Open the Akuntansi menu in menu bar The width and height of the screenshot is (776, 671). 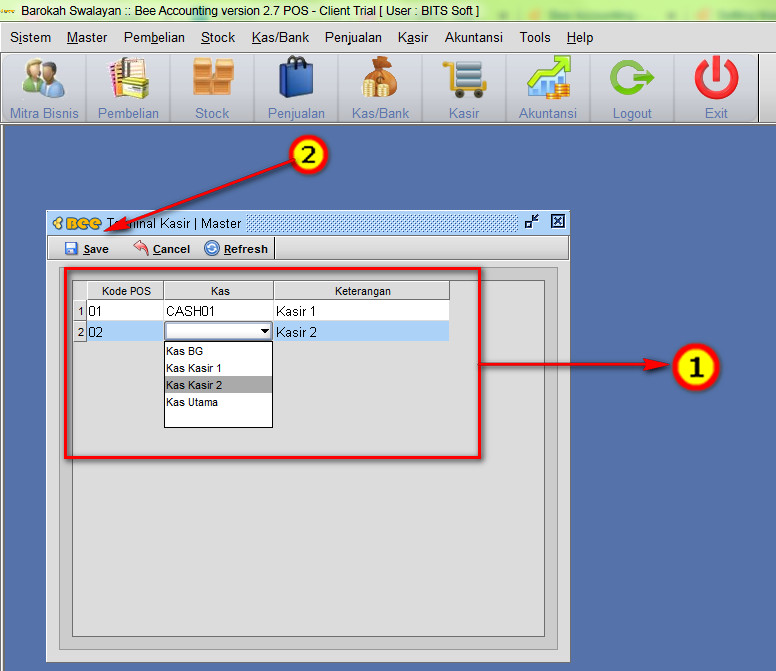474,38
